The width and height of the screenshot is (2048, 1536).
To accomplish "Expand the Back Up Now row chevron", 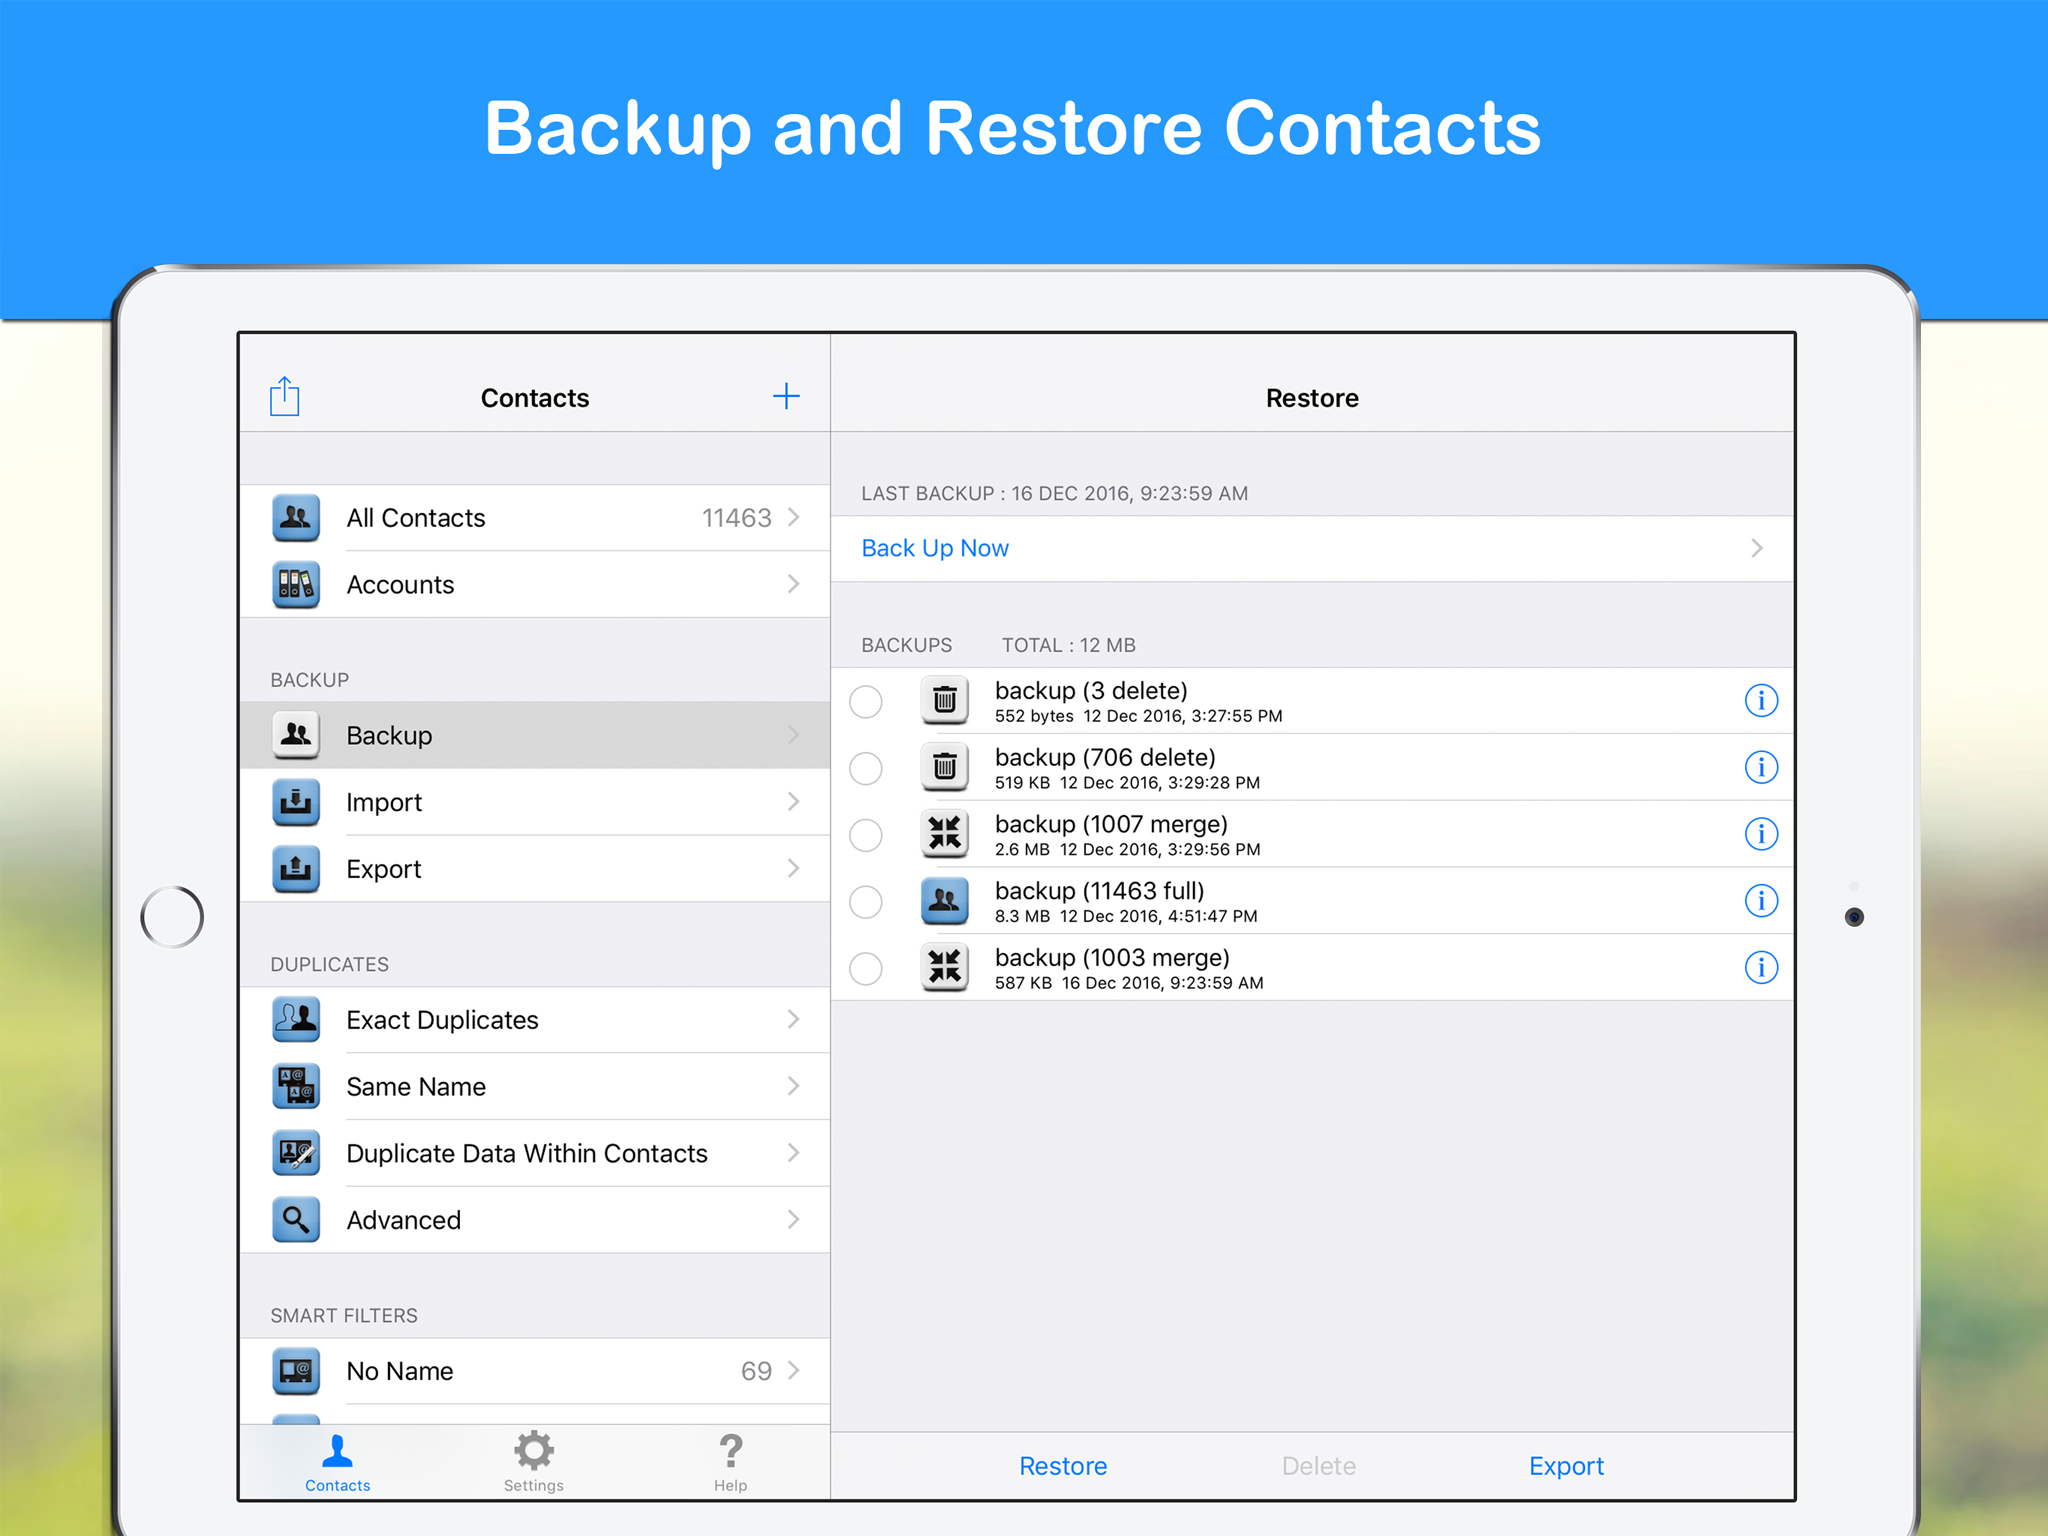I will pyautogui.click(x=1756, y=548).
